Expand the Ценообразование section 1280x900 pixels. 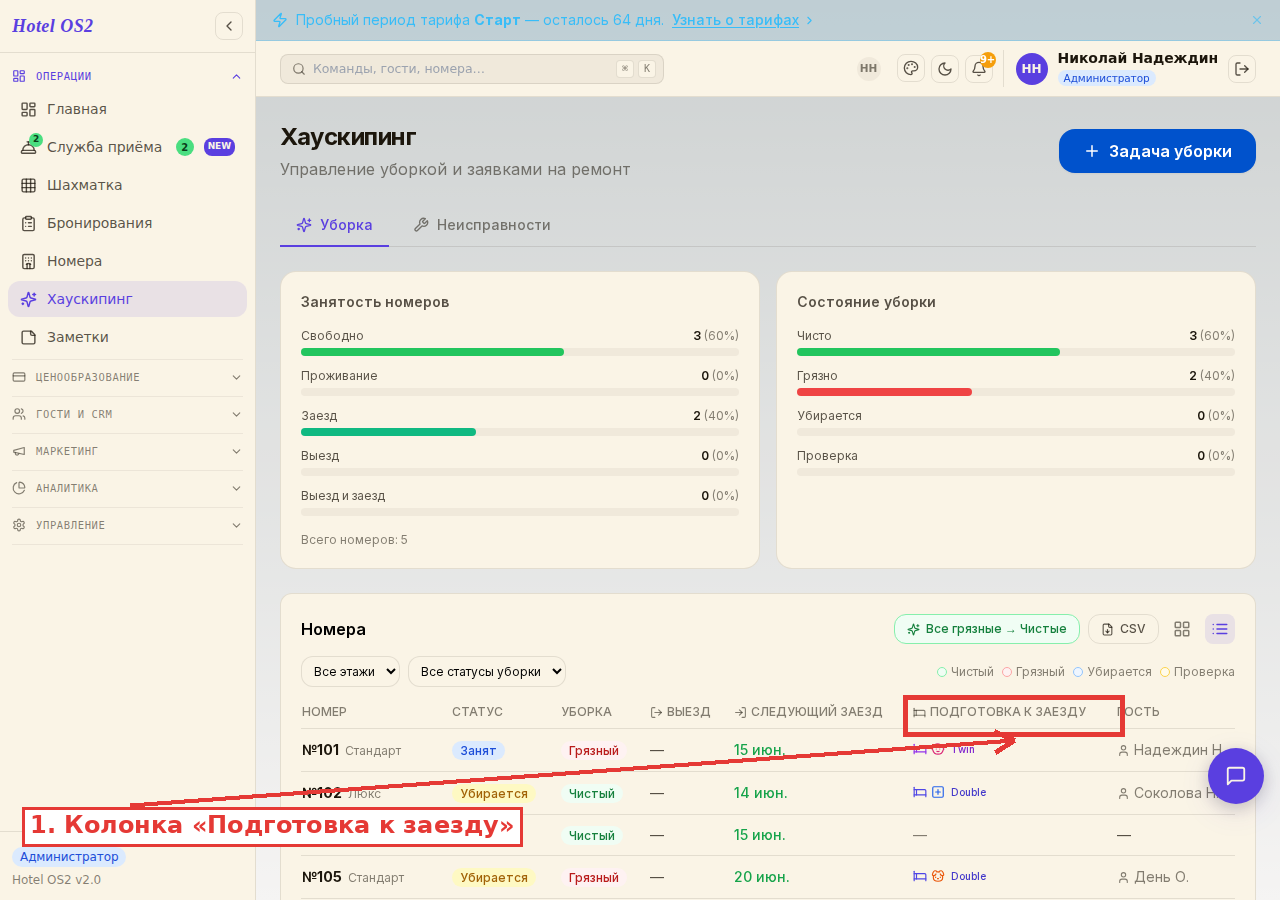coord(127,377)
